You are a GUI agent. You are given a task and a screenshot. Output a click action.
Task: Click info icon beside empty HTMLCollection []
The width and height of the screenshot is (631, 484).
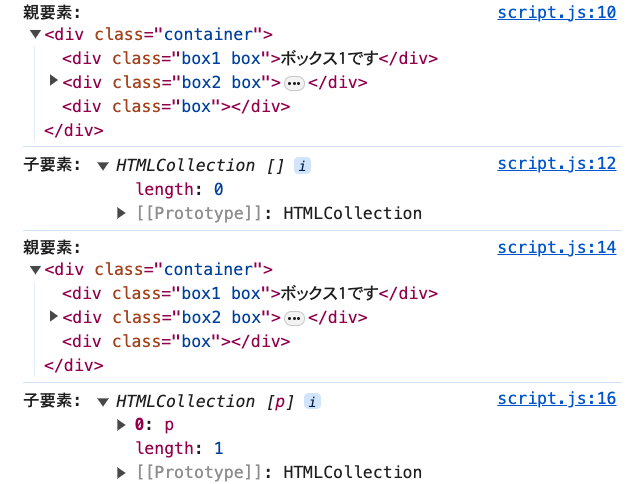tap(302, 165)
